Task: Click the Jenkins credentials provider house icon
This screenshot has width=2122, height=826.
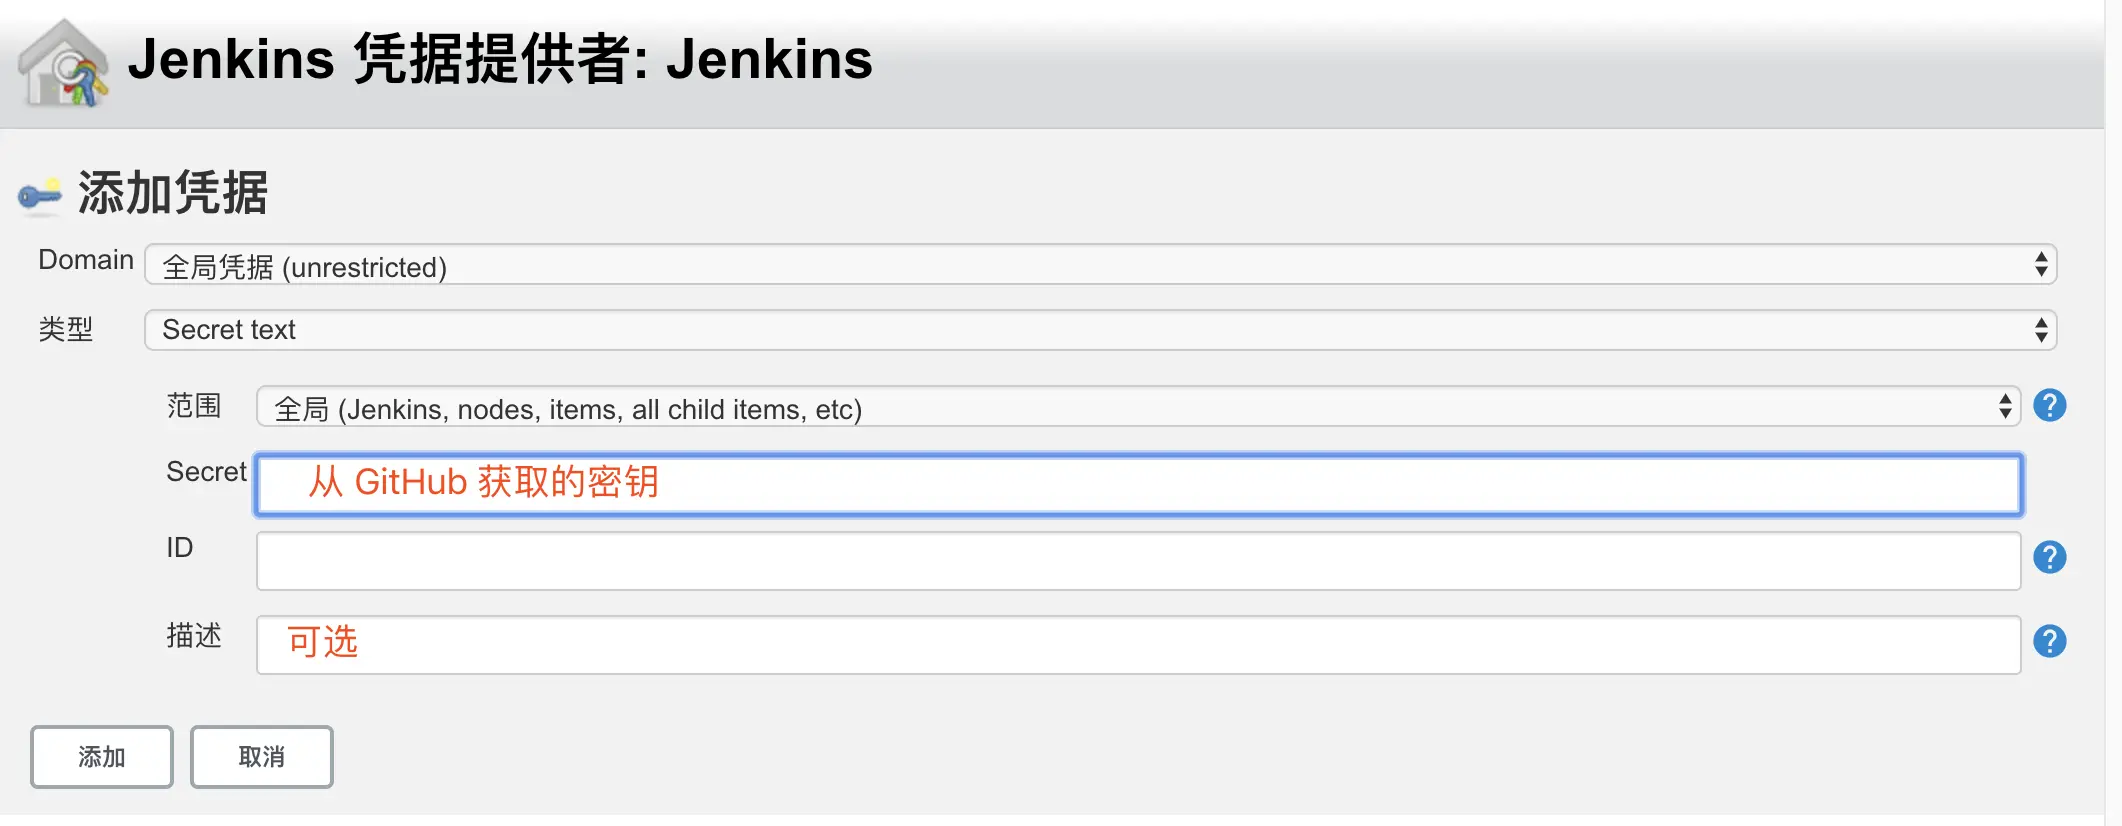Action: [x=63, y=63]
